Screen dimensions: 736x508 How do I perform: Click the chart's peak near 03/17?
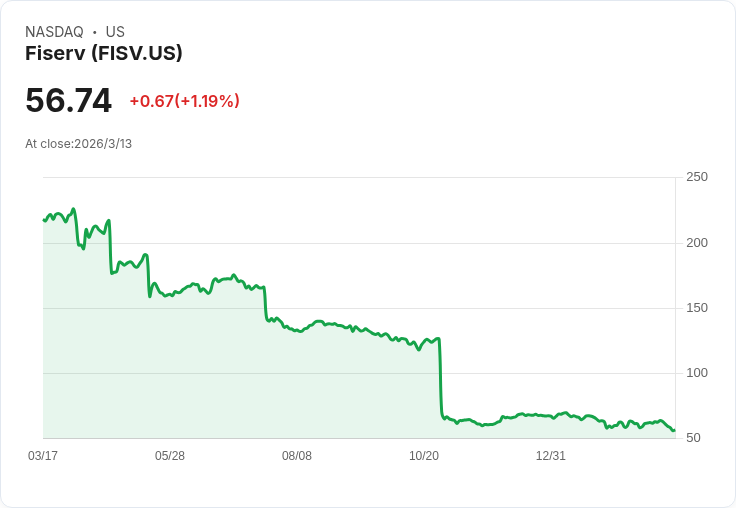pyautogui.click(x=73, y=209)
